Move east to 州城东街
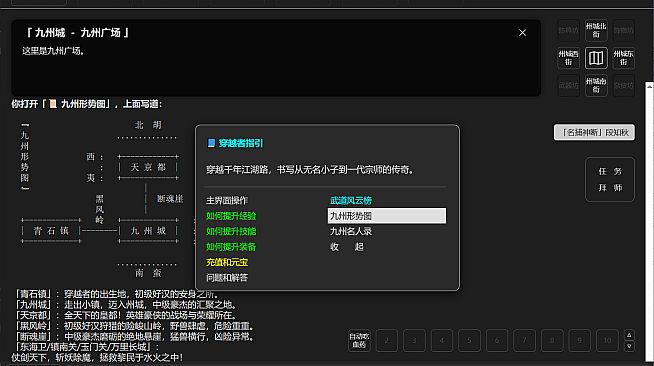 click(x=624, y=58)
